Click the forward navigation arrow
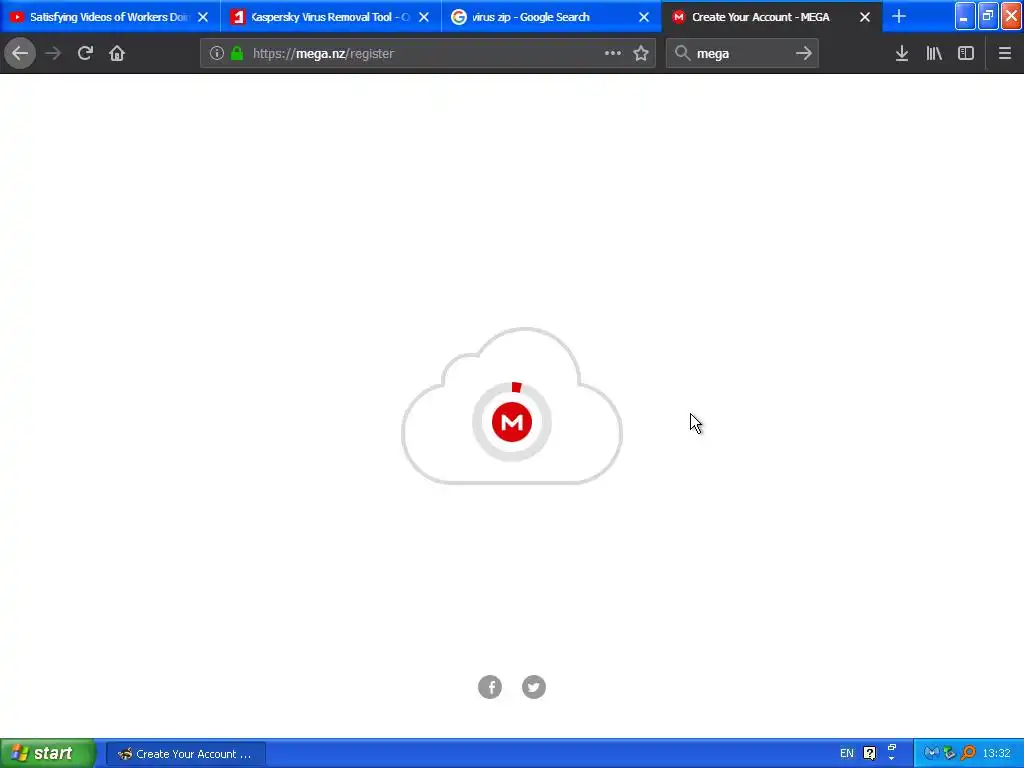This screenshot has height=768, width=1024. (53, 54)
